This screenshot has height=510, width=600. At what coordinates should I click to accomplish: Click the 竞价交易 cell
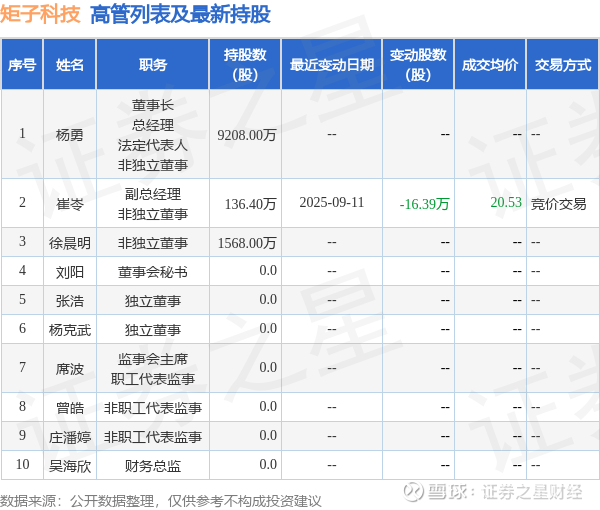pyautogui.click(x=559, y=204)
